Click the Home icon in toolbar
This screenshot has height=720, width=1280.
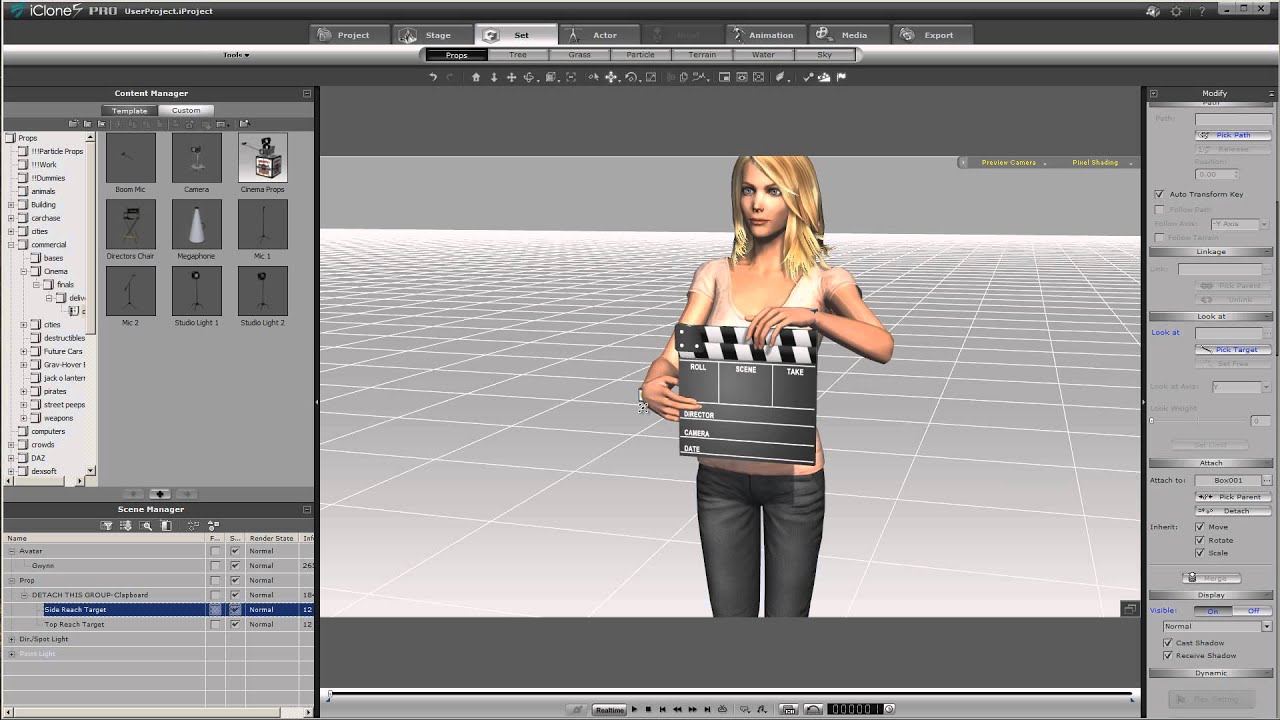point(476,77)
